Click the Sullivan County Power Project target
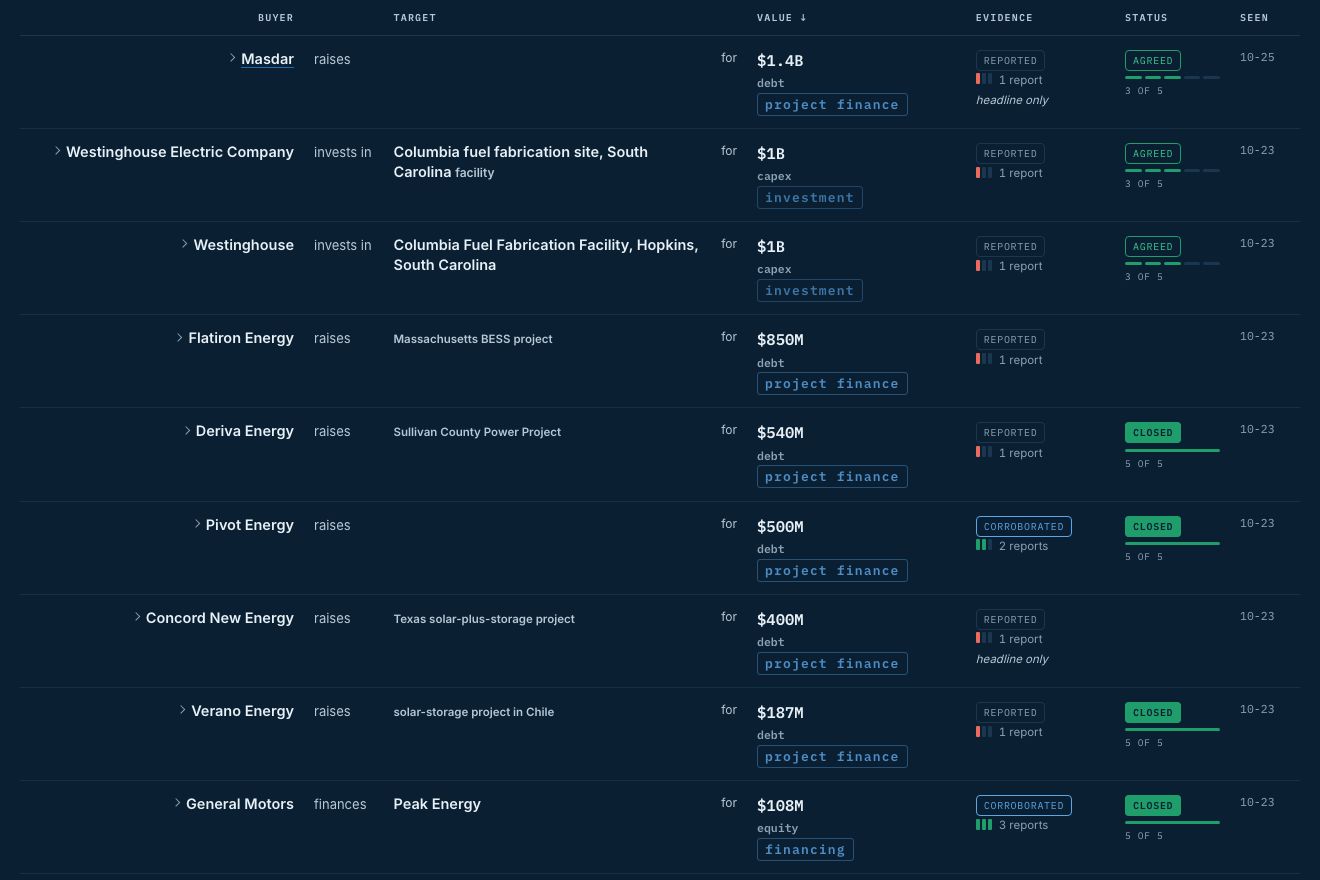Image resolution: width=1320 pixels, height=880 pixels. coord(477,432)
